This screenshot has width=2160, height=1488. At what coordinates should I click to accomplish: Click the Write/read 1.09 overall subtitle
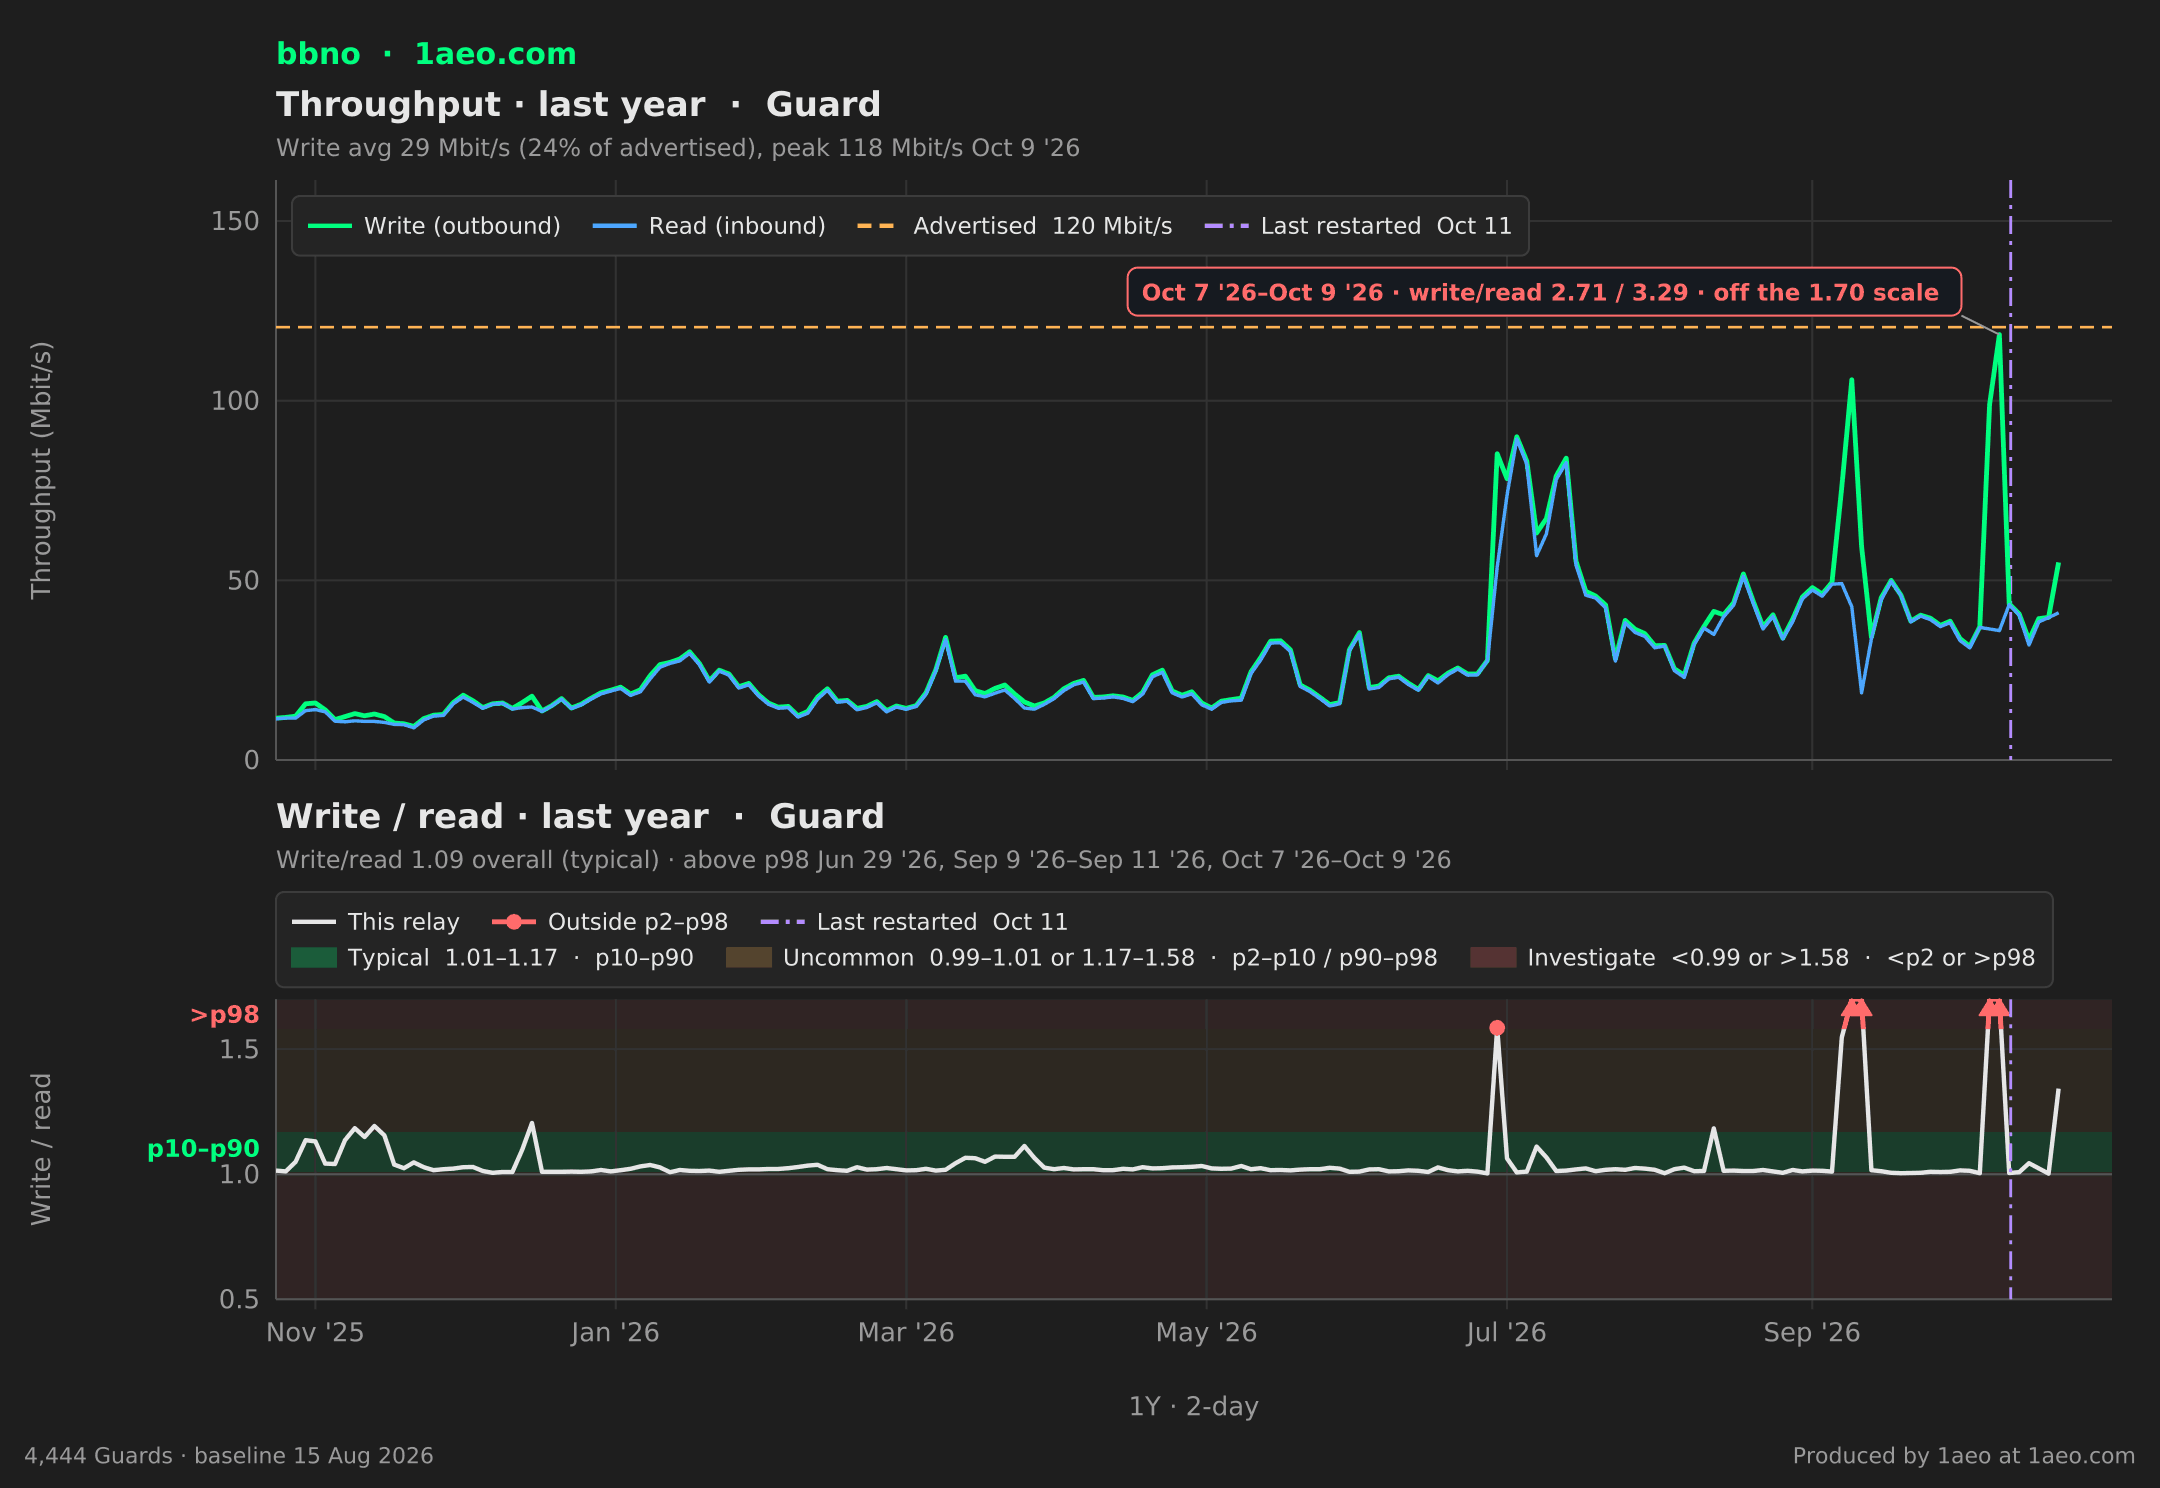863,860
